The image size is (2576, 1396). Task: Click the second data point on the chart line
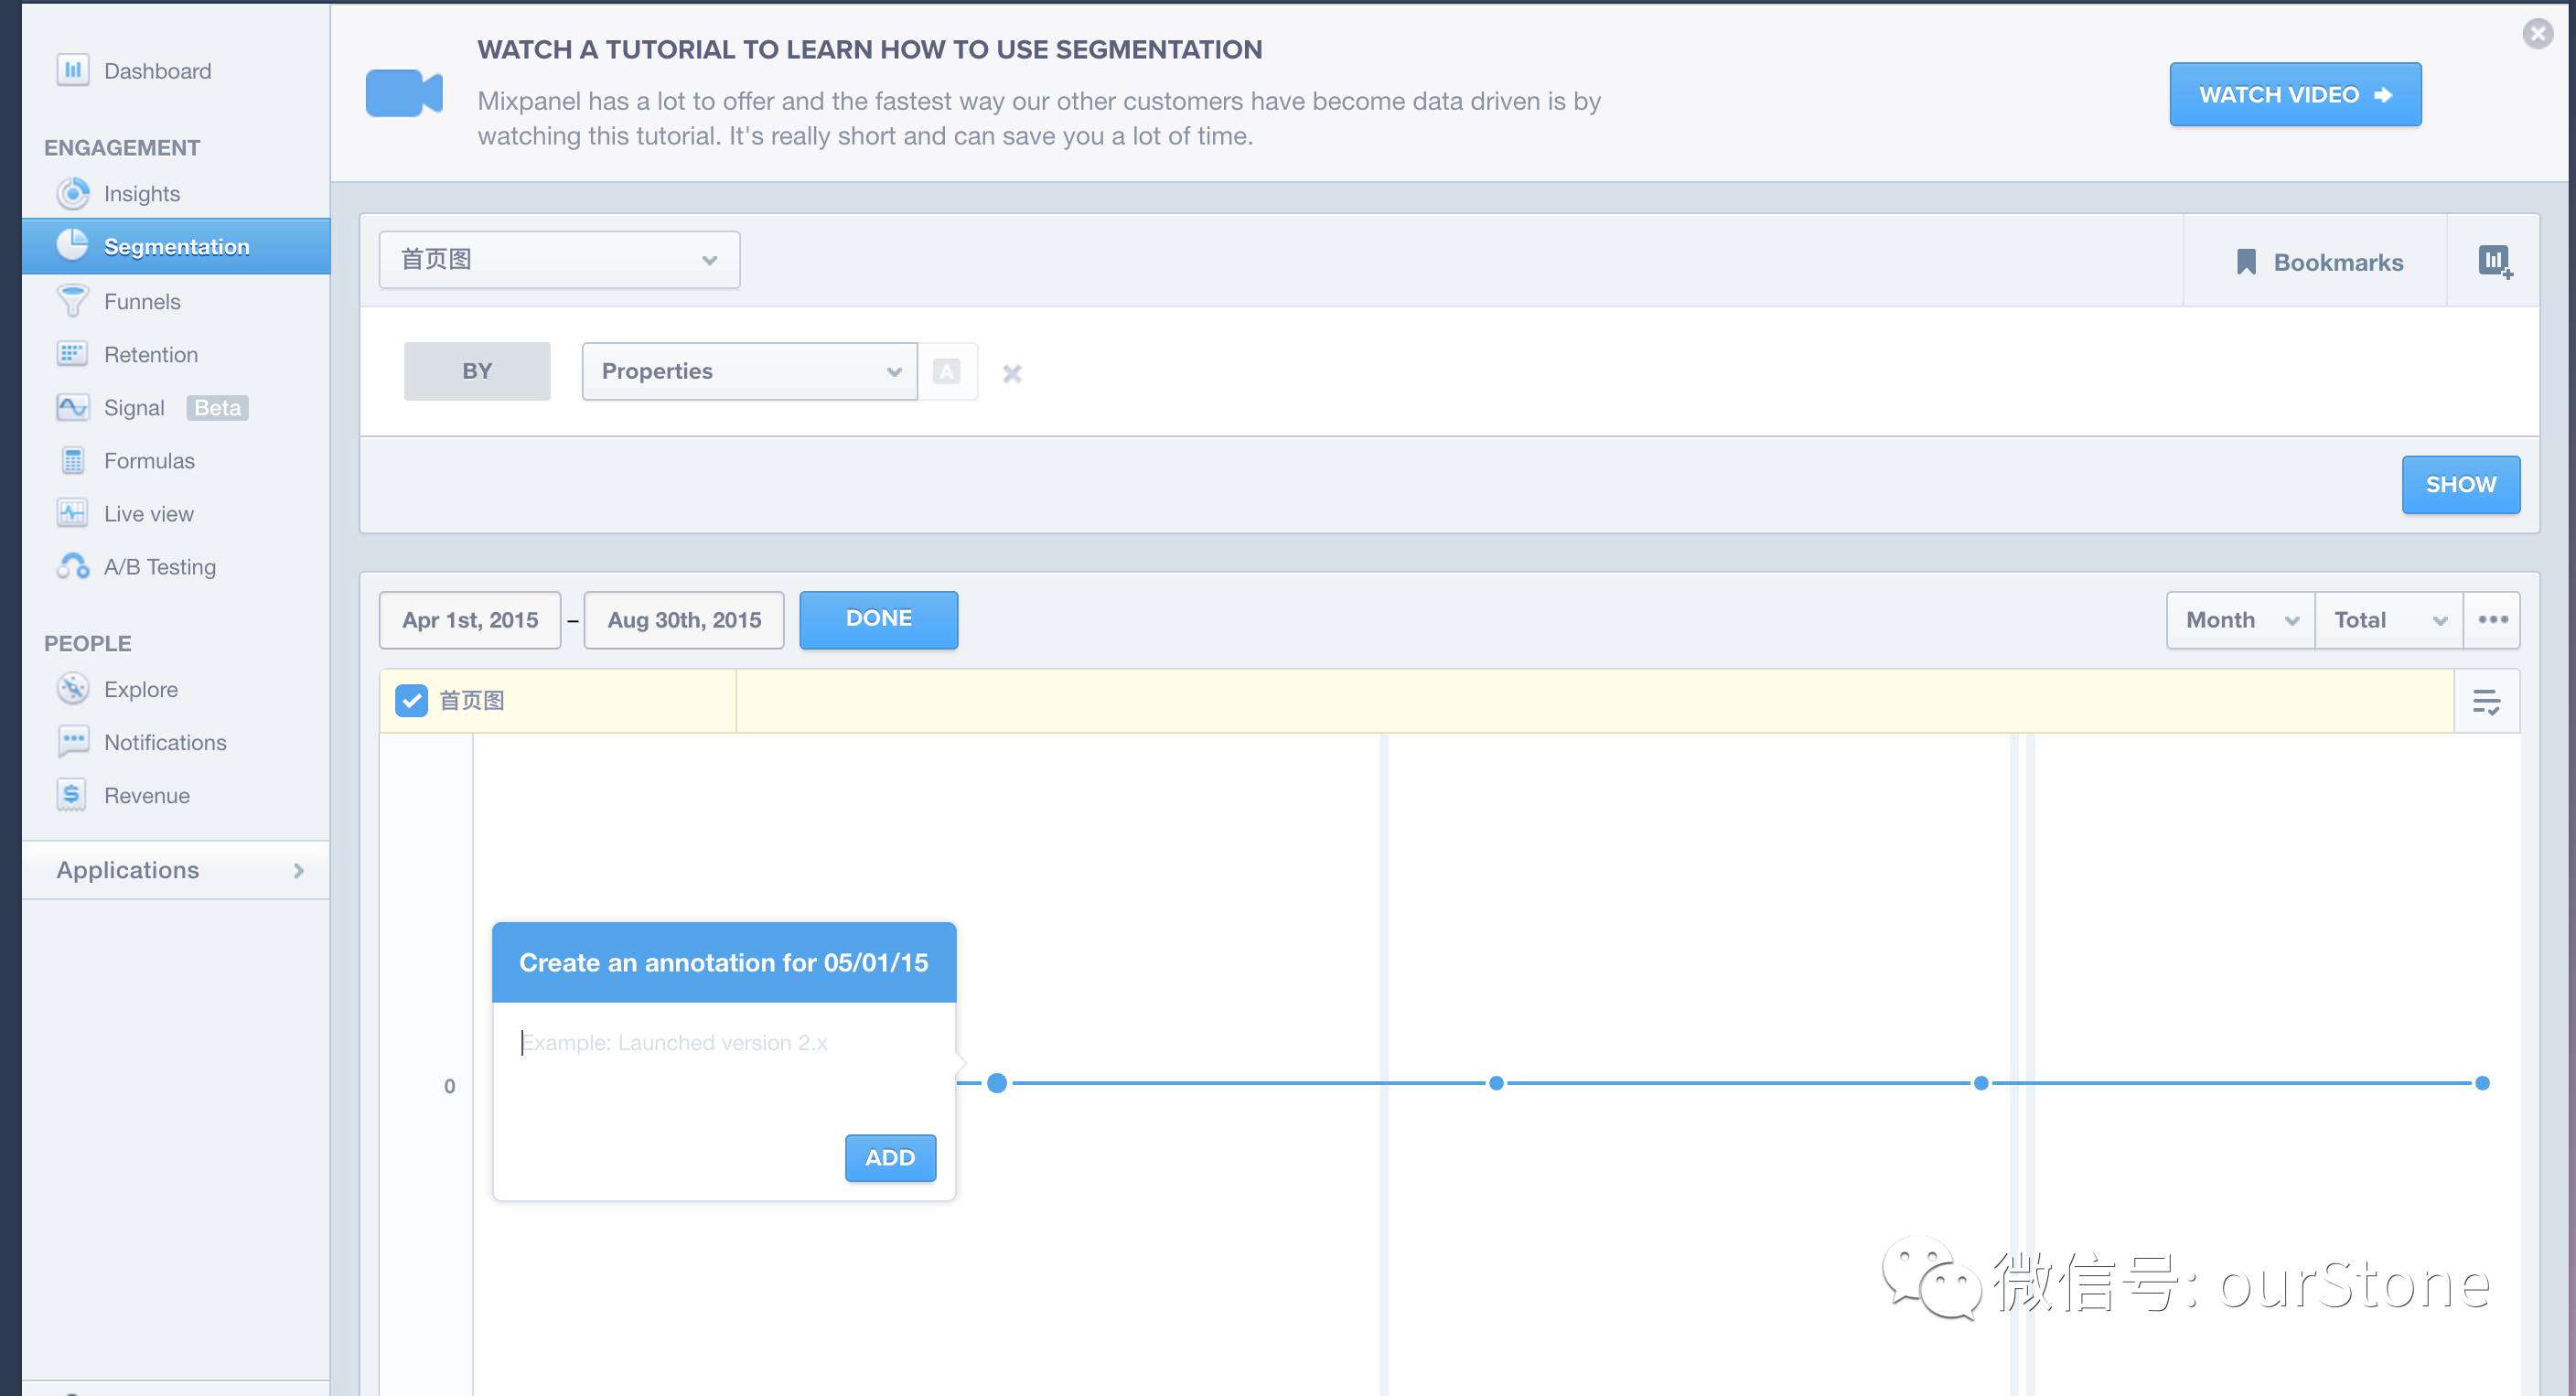pos(1496,1083)
